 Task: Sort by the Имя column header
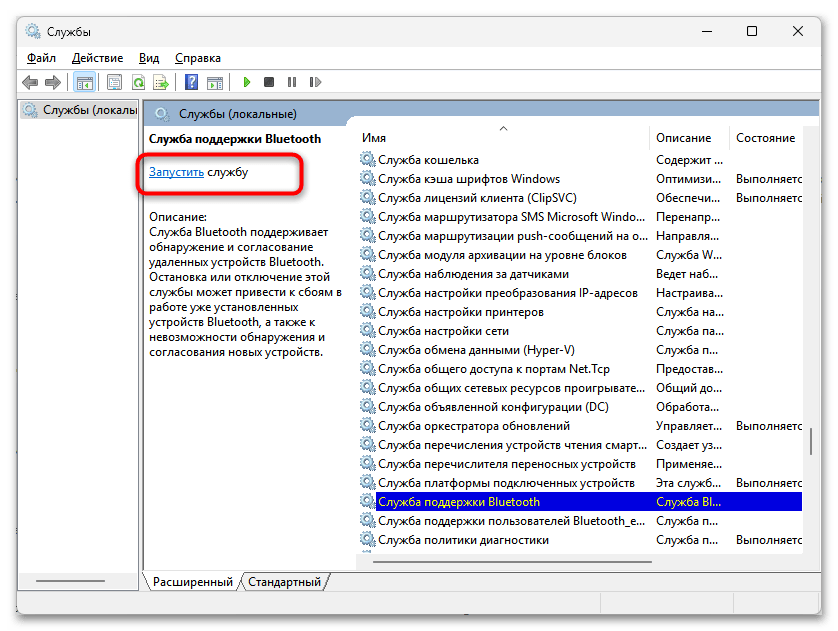tap(503, 138)
